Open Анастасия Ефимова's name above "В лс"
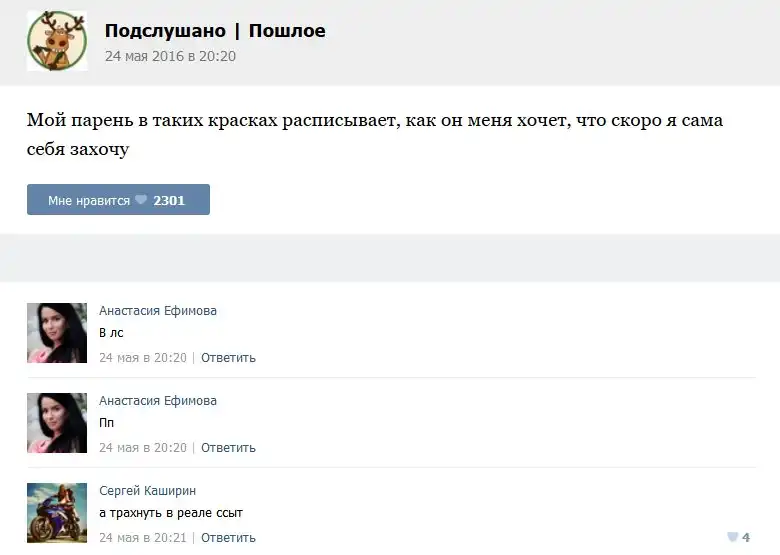The height and width of the screenshot is (555, 780). point(158,311)
